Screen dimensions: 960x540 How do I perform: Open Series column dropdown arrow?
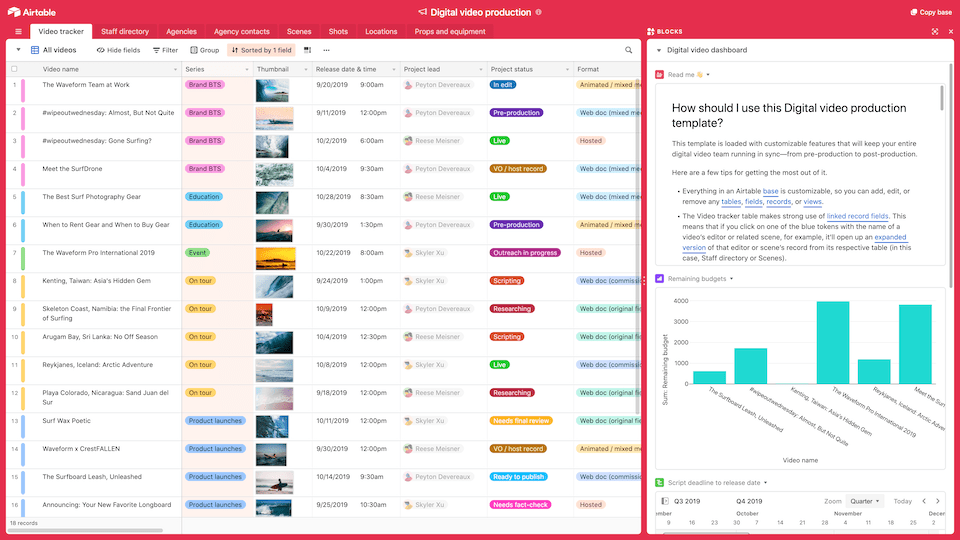247,70
